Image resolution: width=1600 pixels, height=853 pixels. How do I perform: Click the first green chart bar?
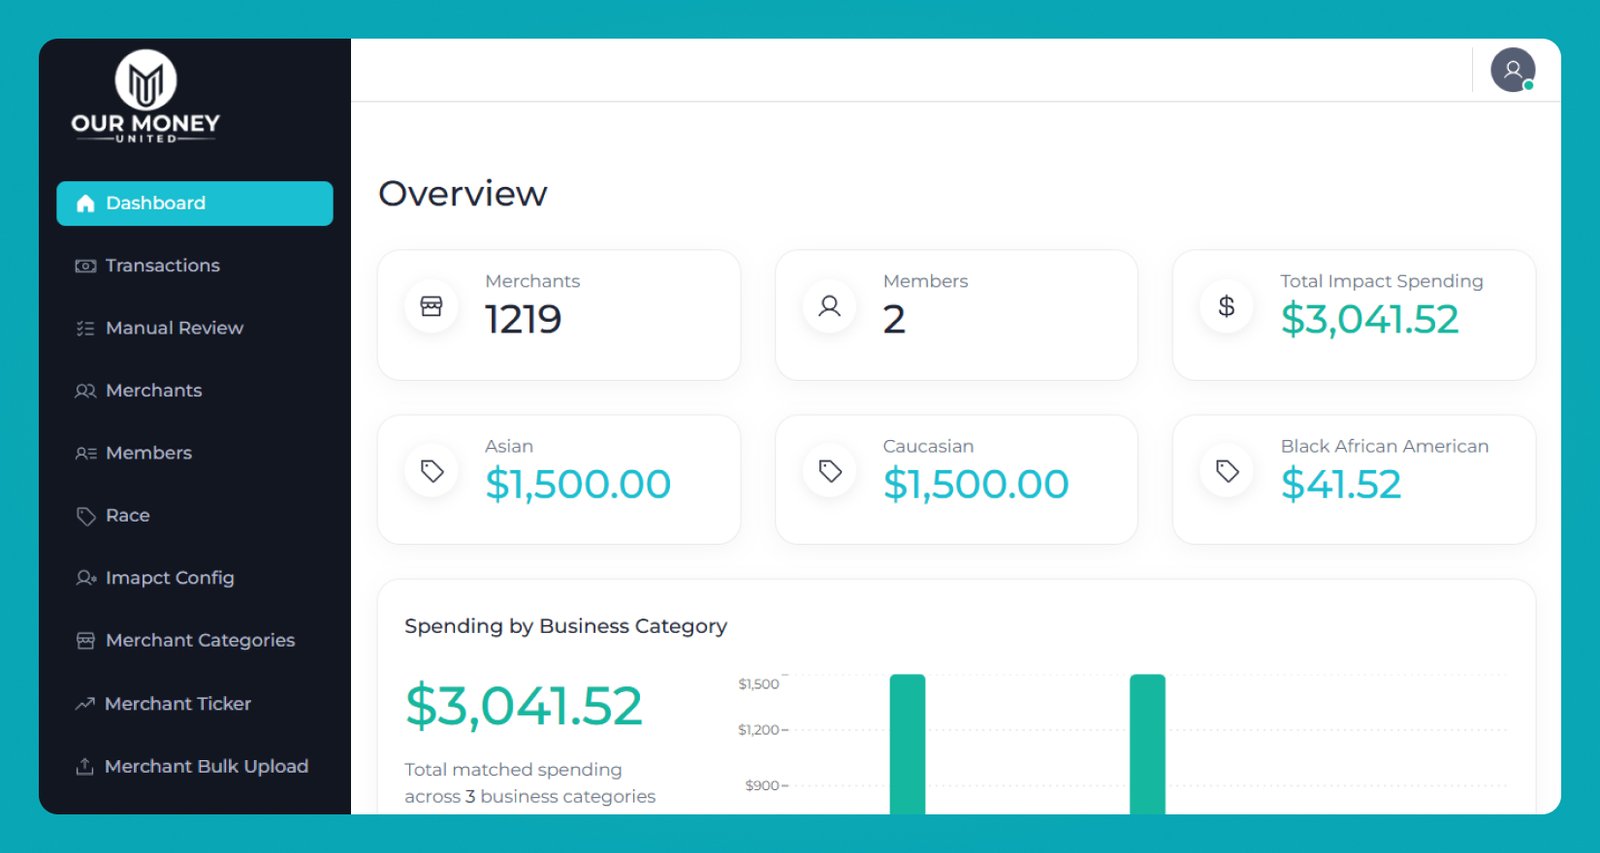907,745
